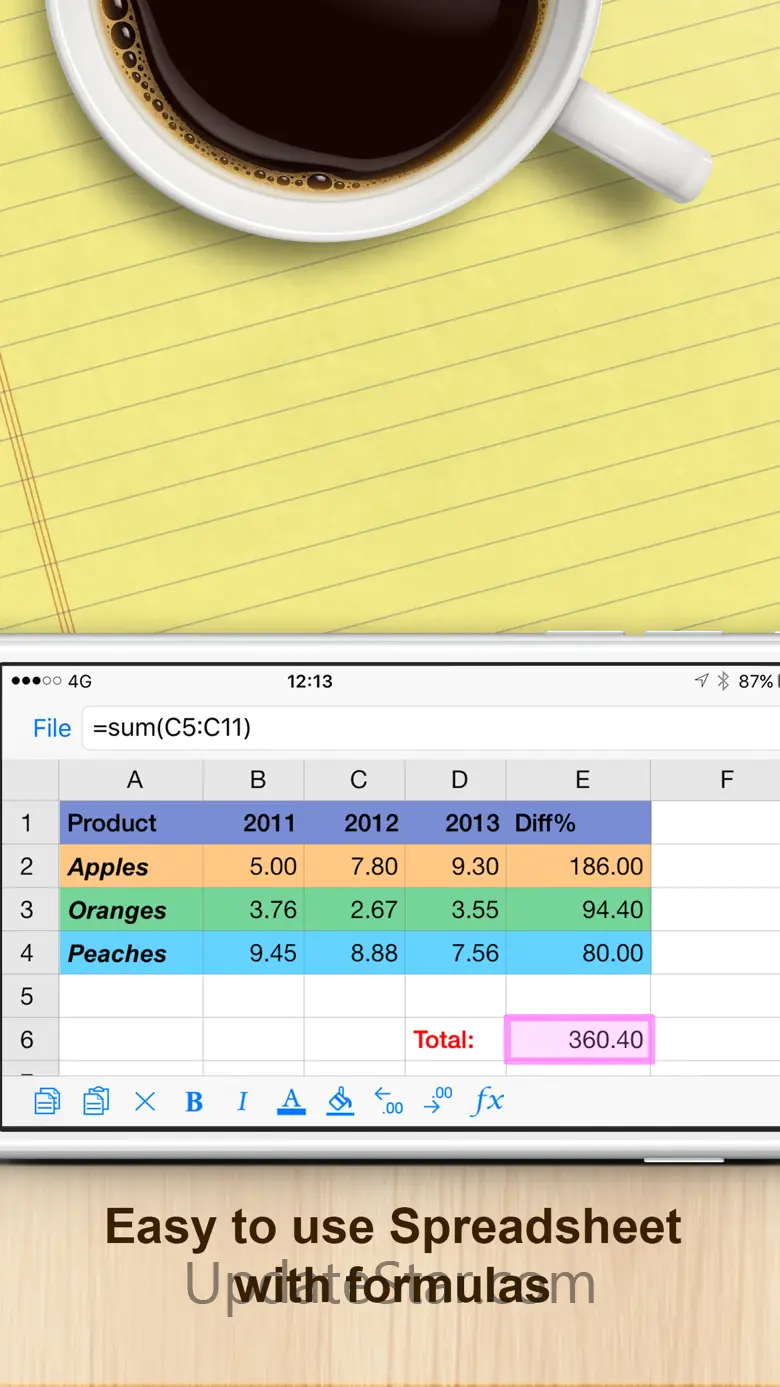Image resolution: width=780 pixels, height=1387 pixels.
Task: Select column E header
Action: (x=582, y=780)
